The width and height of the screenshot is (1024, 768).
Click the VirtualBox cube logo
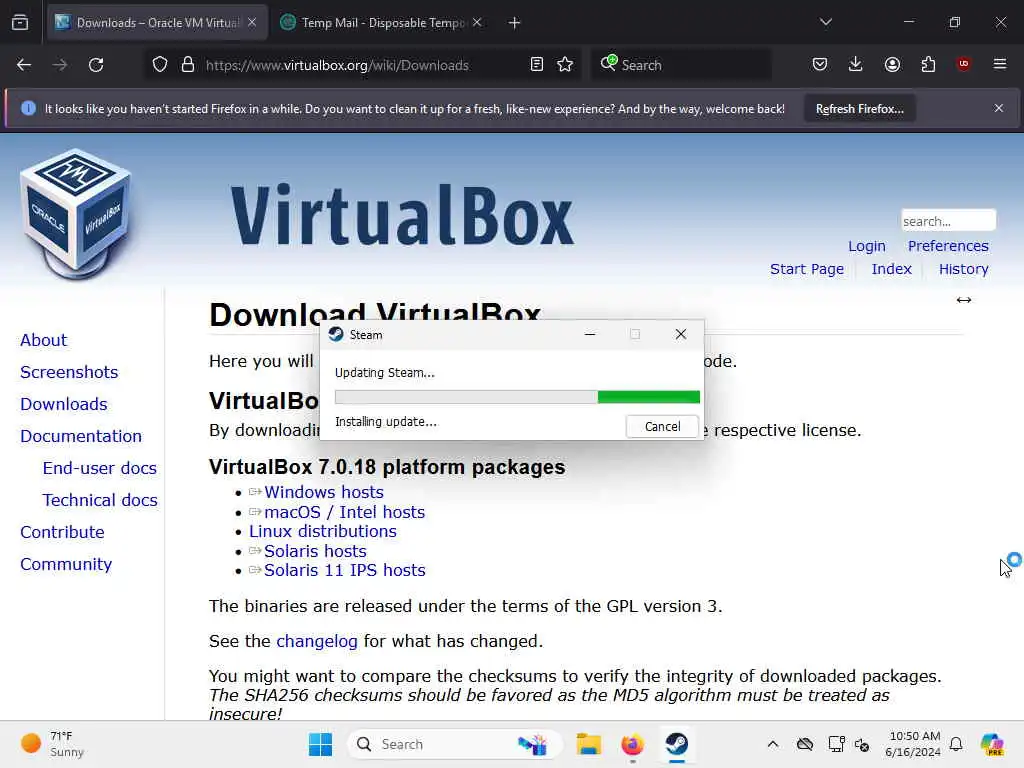[x=76, y=214]
